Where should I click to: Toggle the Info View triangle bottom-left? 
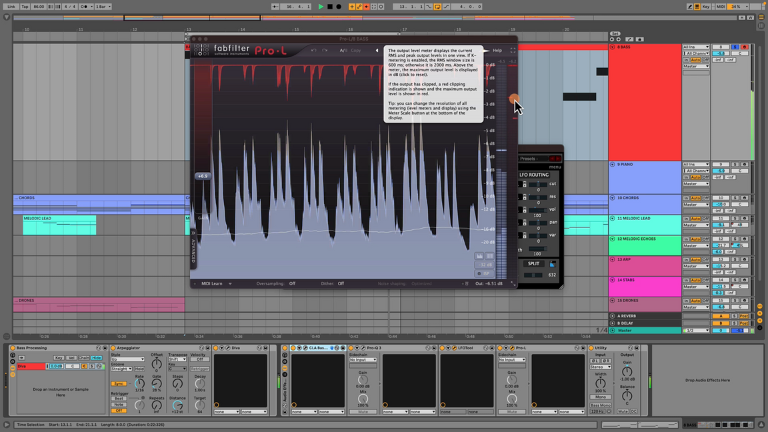click(6, 425)
